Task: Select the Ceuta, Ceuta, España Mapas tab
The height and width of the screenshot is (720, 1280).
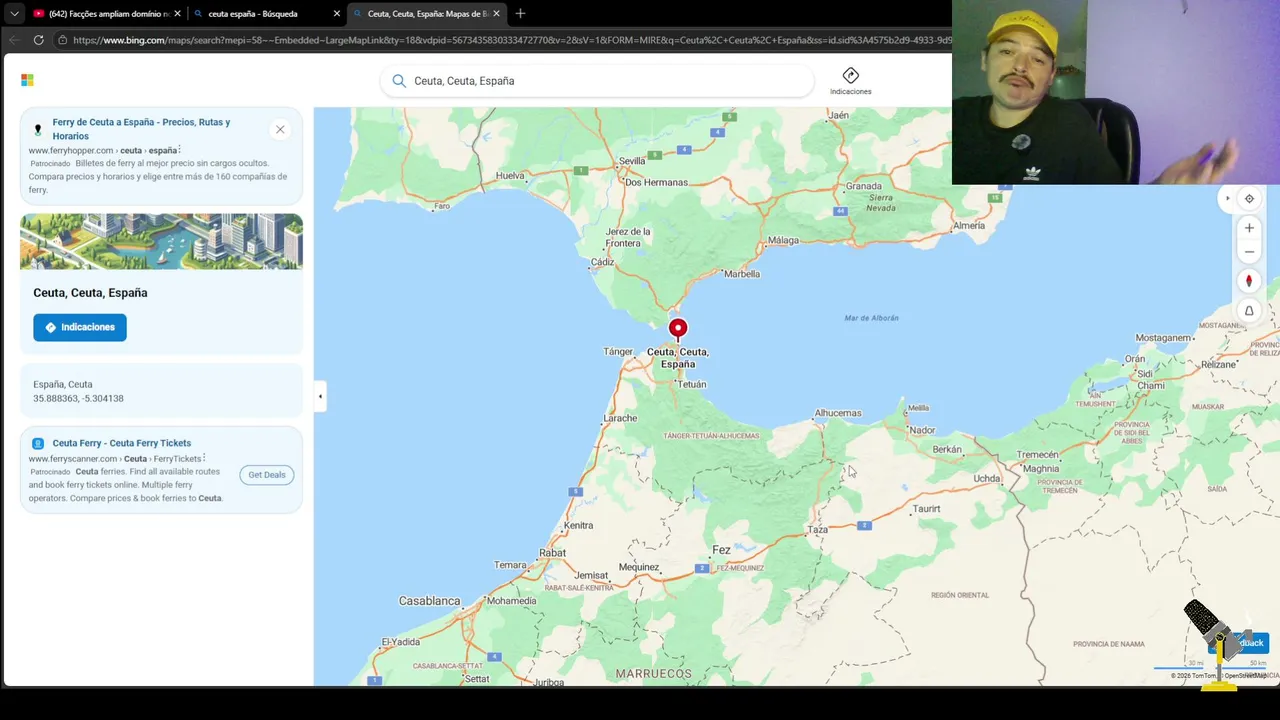Action: (425, 14)
